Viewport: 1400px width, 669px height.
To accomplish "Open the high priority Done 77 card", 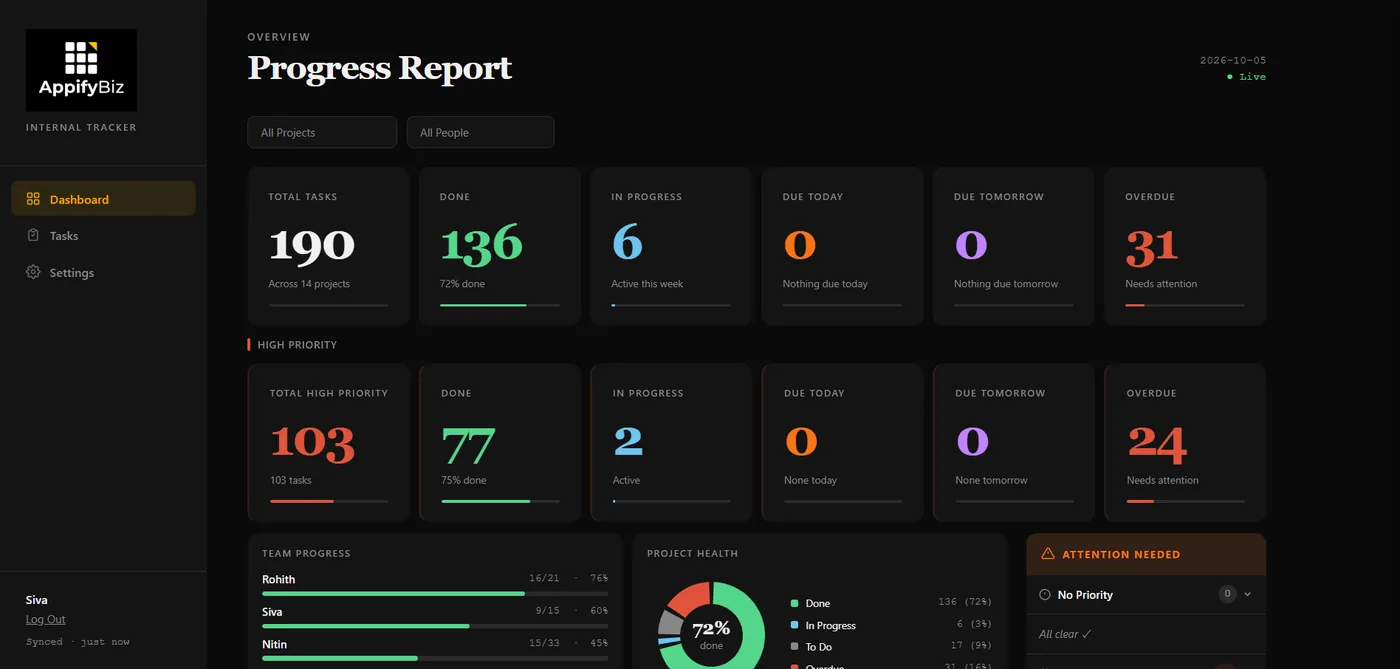I will click(x=499, y=442).
